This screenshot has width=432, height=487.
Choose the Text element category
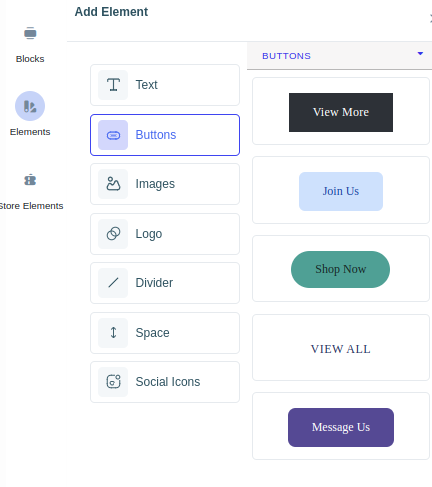click(165, 85)
